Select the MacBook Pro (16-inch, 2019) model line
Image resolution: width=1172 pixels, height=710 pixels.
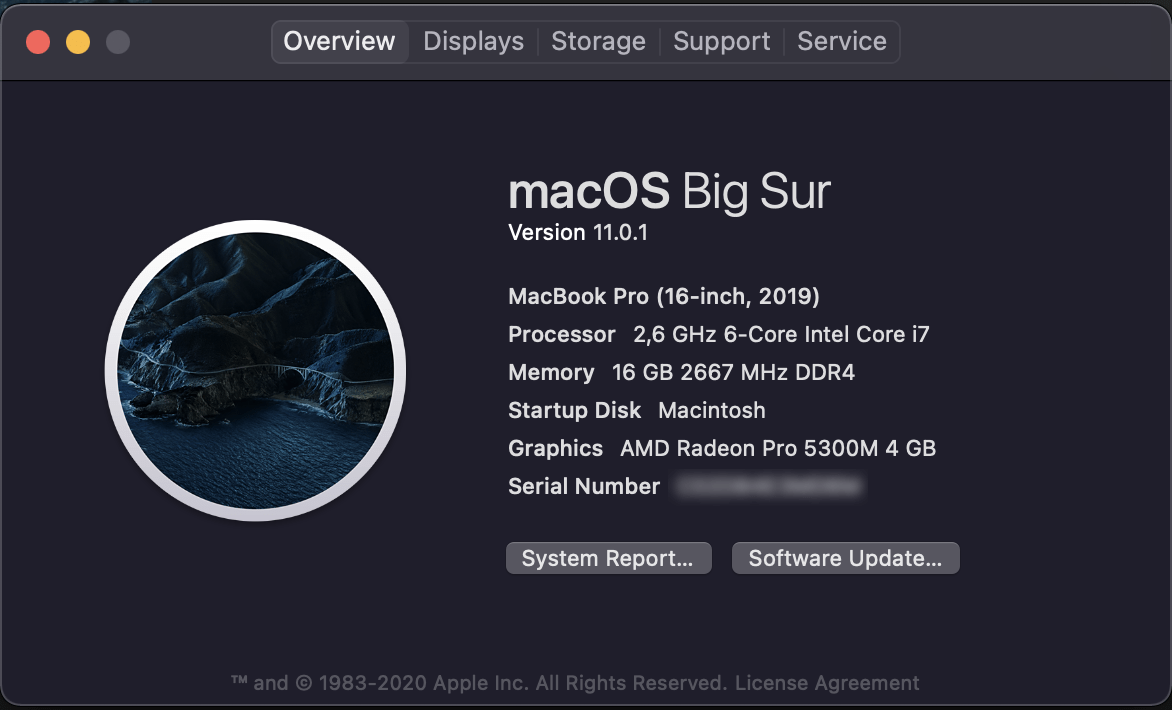tap(664, 297)
